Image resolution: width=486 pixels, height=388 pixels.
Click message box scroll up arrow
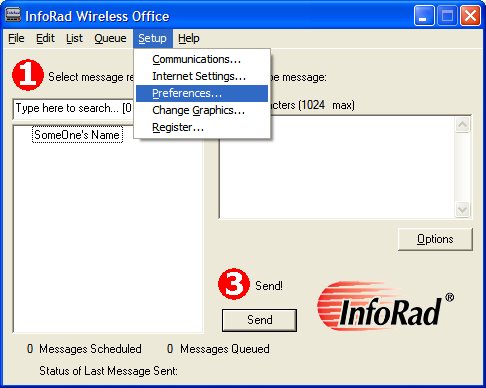click(x=462, y=125)
